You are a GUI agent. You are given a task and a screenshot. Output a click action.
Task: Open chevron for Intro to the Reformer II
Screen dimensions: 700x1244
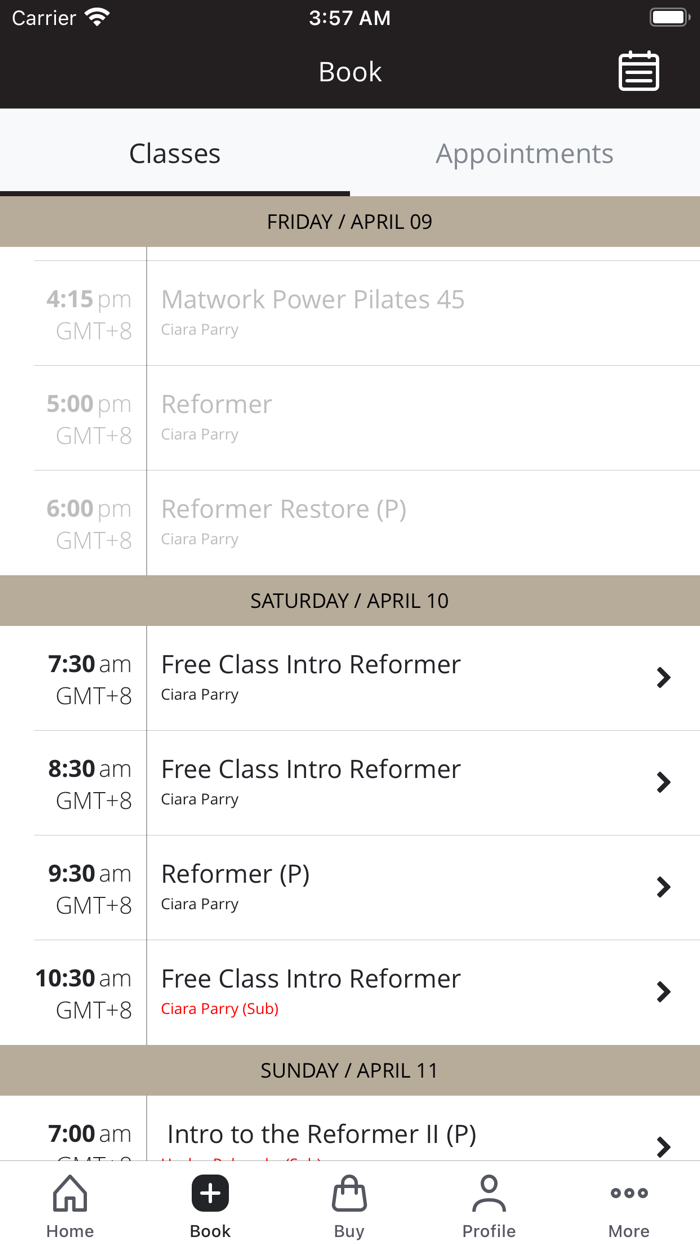coord(663,1146)
